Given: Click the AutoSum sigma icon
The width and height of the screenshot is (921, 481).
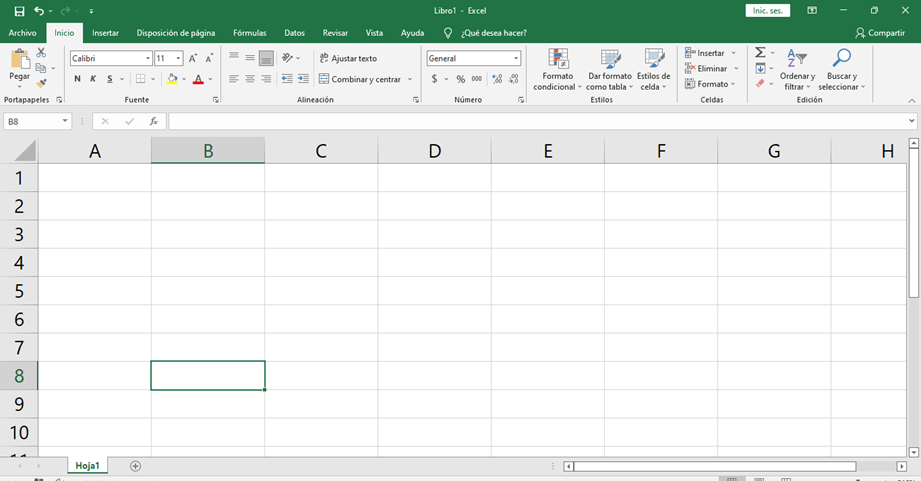Looking at the screenshot, I should click(x=759, y=53).
